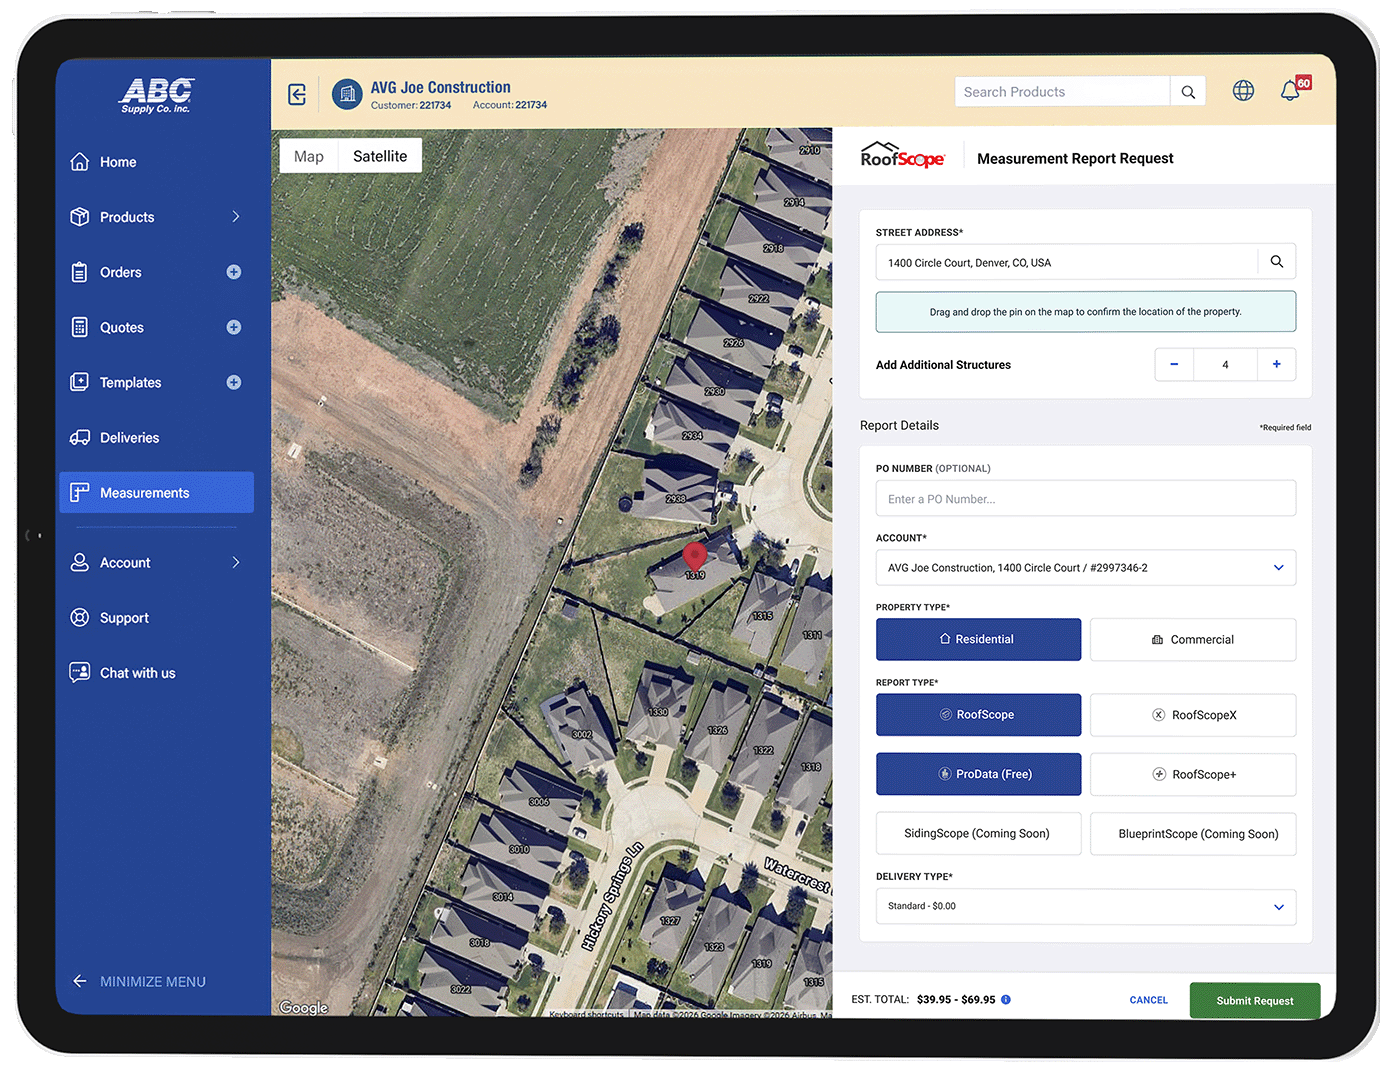The image size is (1400, 1083).
Task: Select RoofScope+ report type
Action: (x=1193, y=774)
